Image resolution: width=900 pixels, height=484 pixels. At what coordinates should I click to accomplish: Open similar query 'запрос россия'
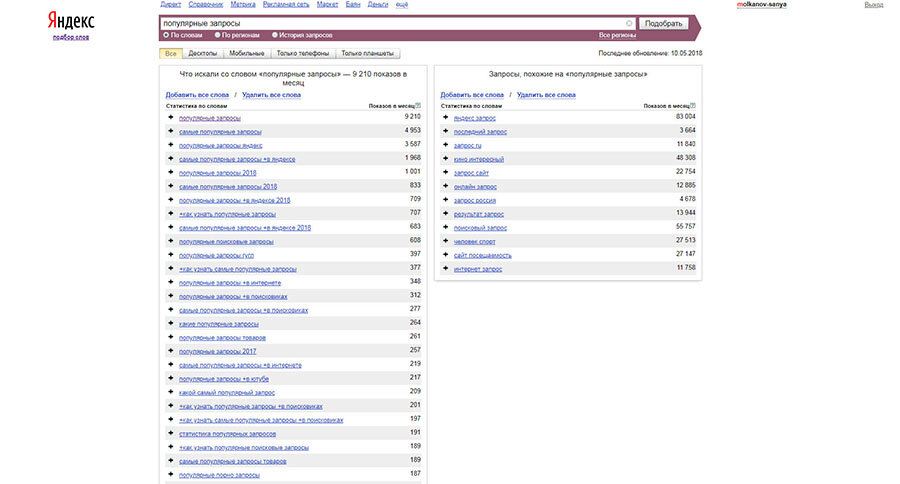point(475,200)
